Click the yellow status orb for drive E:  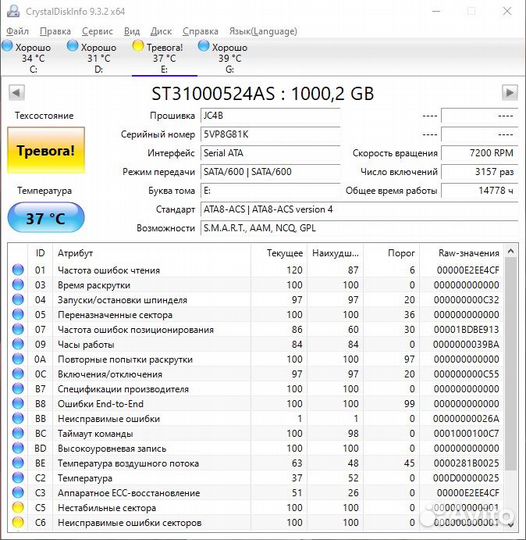tap(138, 46)
